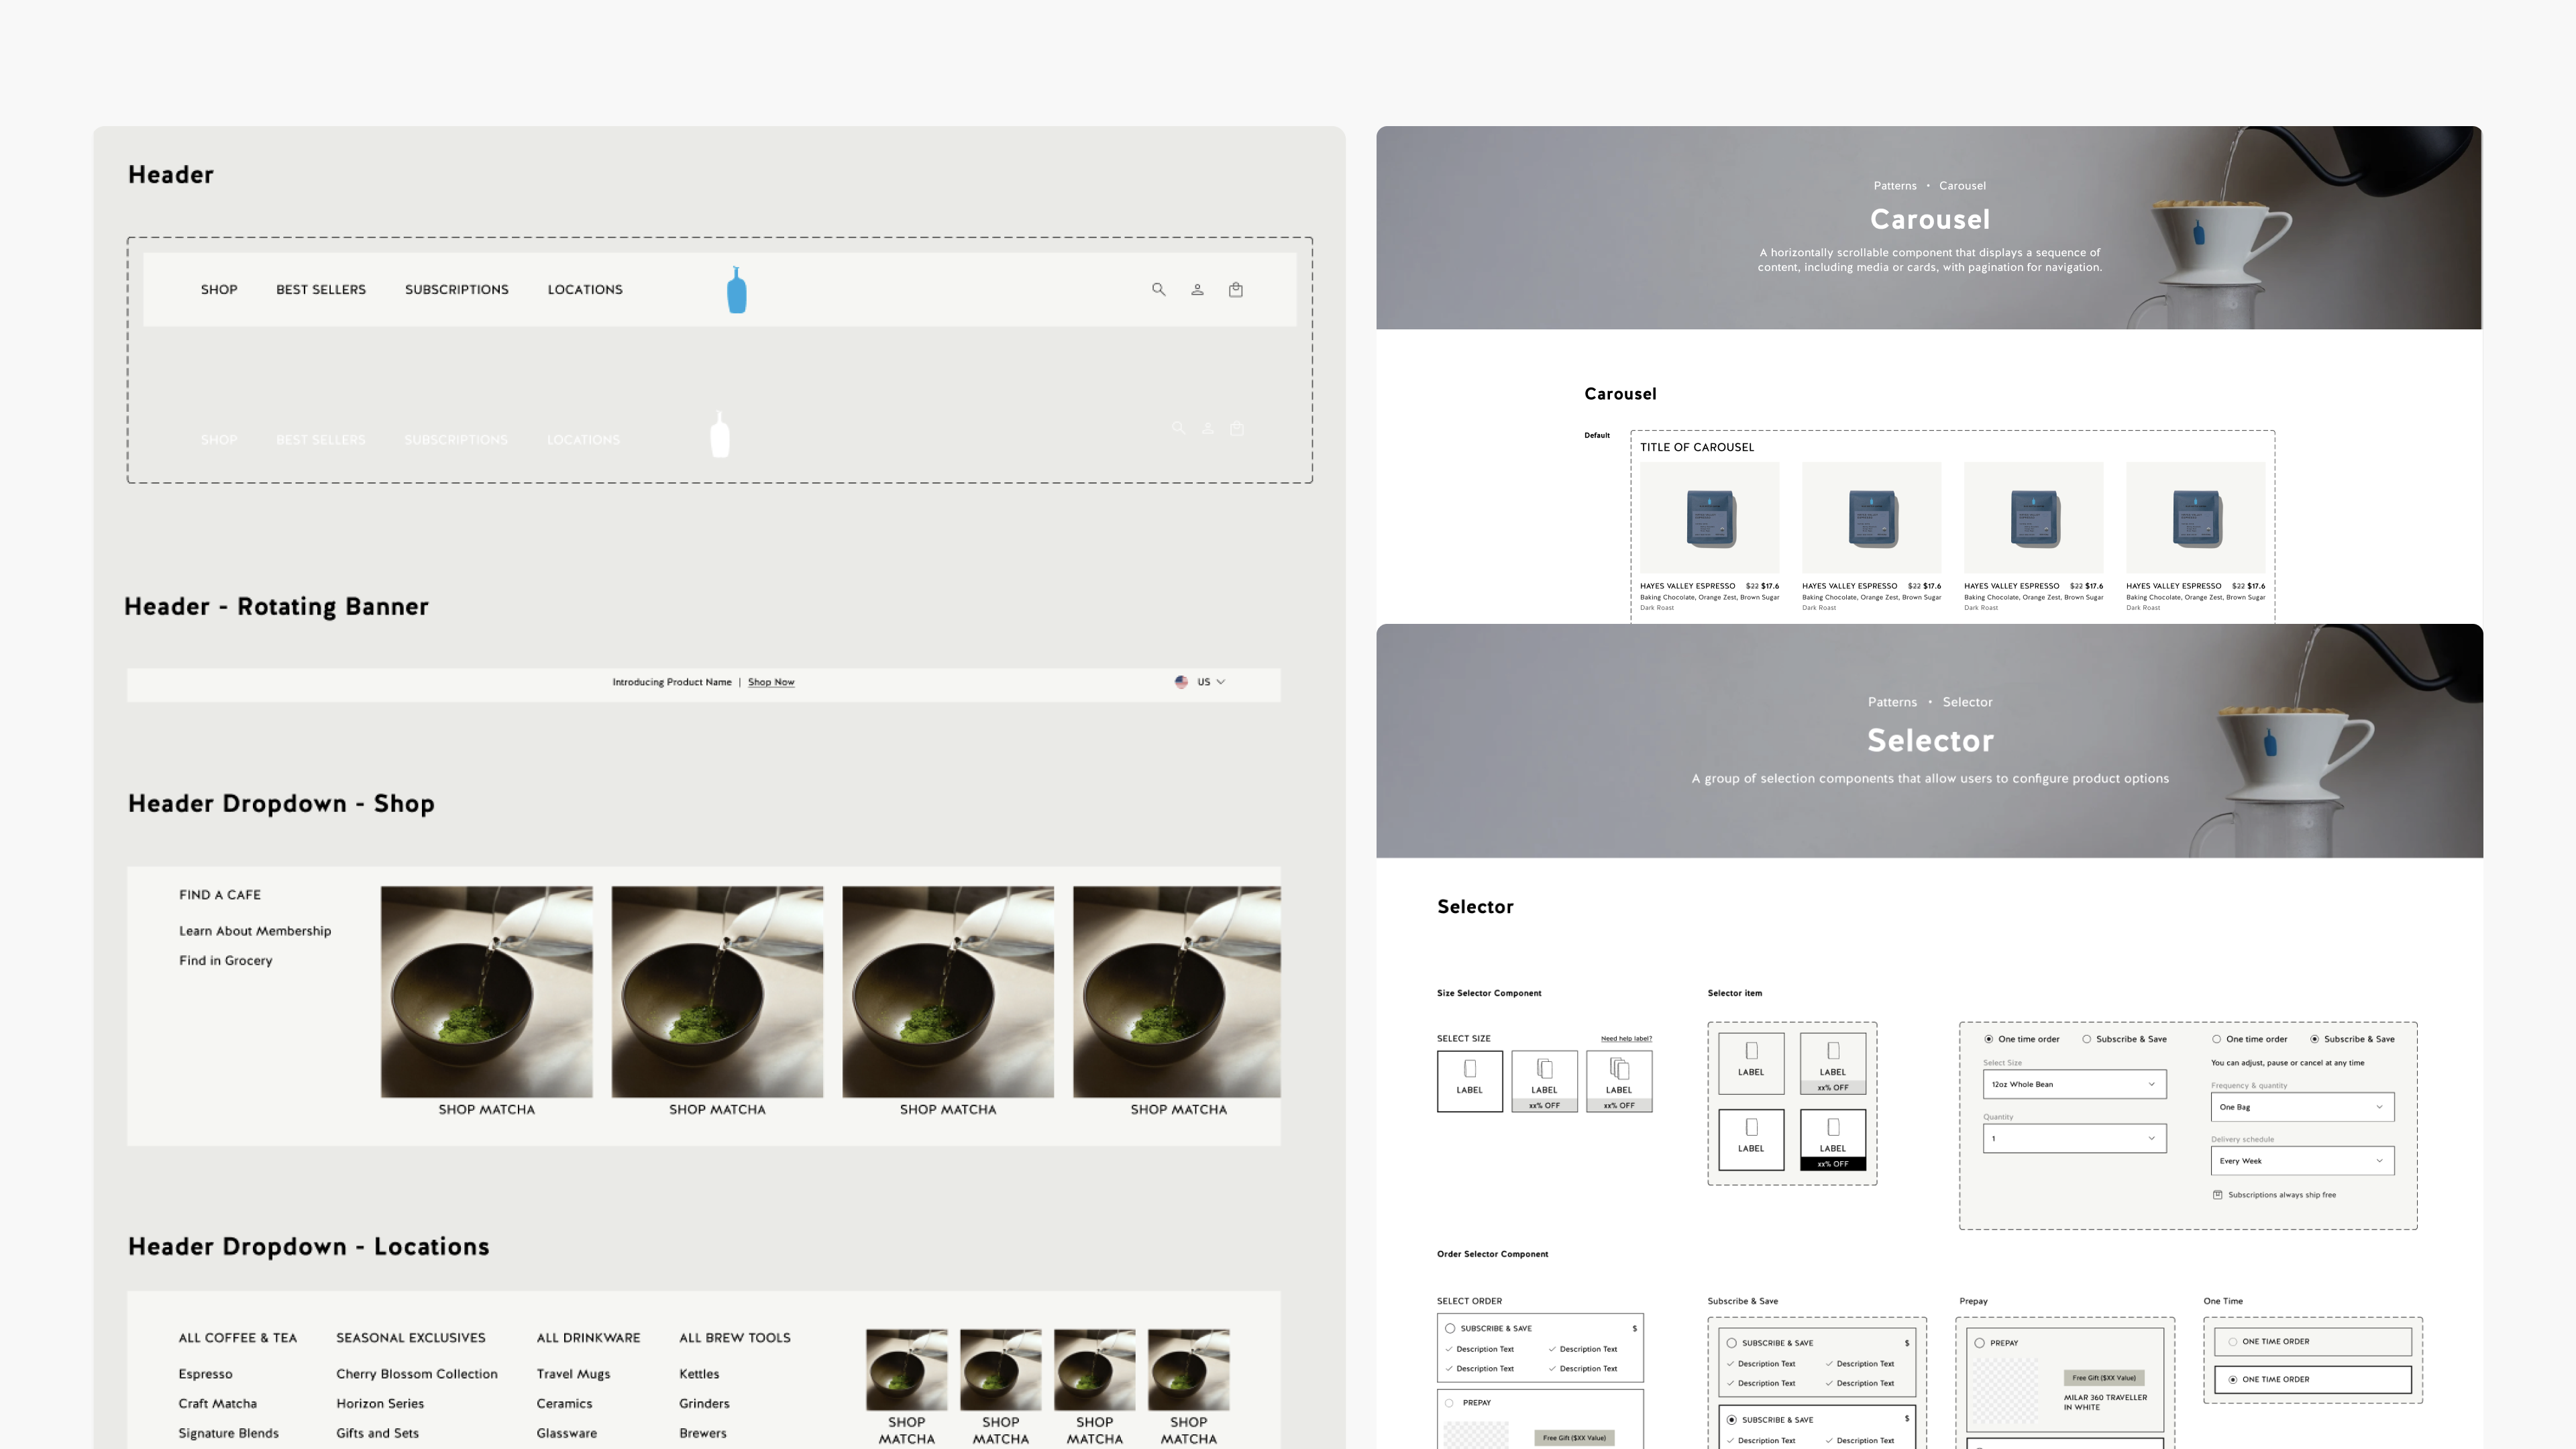Viewport: 2576px width, 1449px height.
Task: Select the checked ONE TIME ORDER radio option
Action: pos(2232,1380)
